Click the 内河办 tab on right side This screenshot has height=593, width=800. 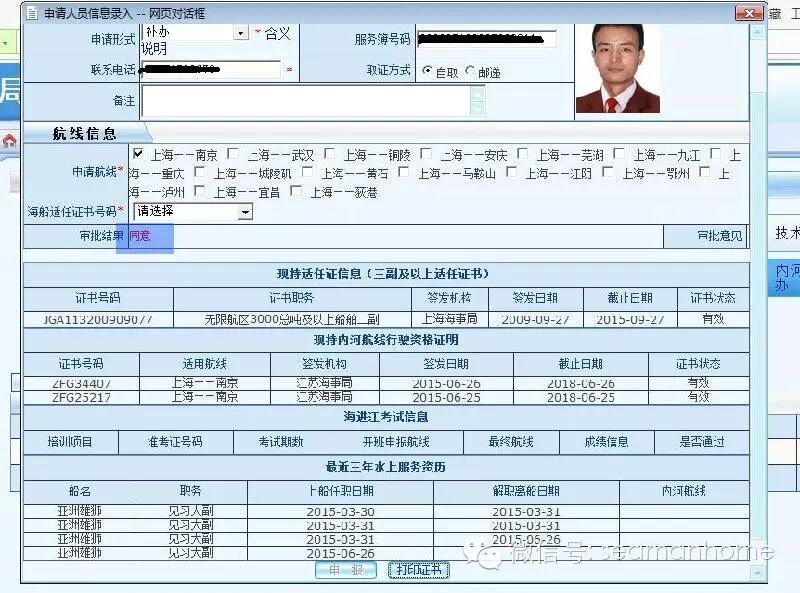click(x=784, y=278)
